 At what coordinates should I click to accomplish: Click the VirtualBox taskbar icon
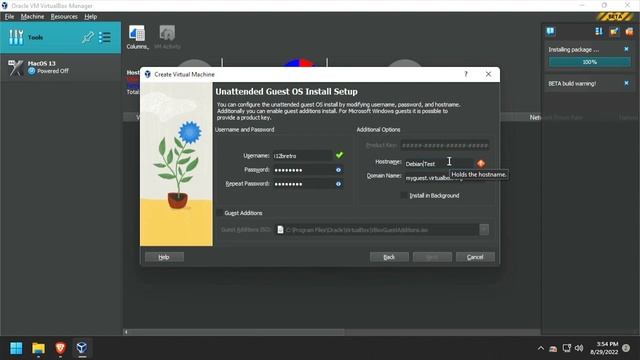tap(82, 348)
